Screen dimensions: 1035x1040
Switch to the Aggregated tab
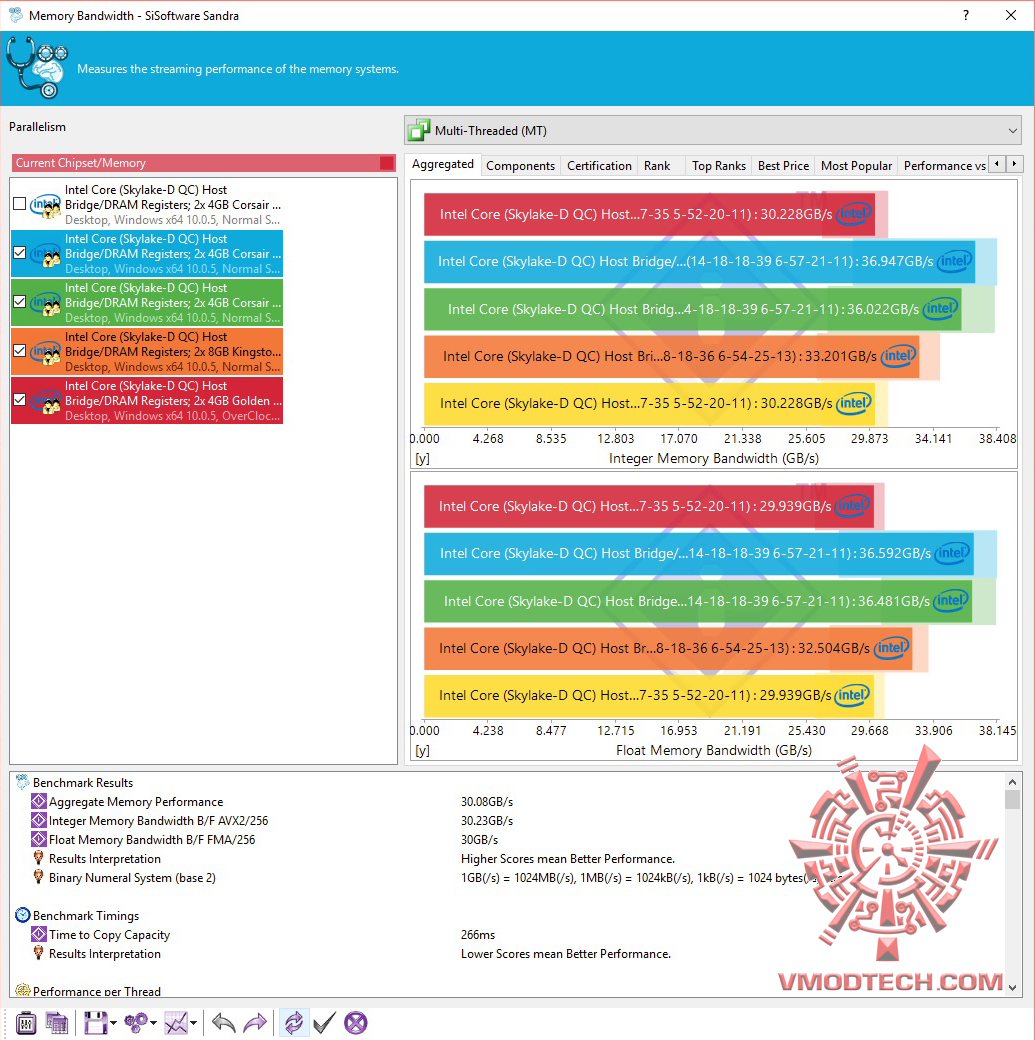point(443,164)
